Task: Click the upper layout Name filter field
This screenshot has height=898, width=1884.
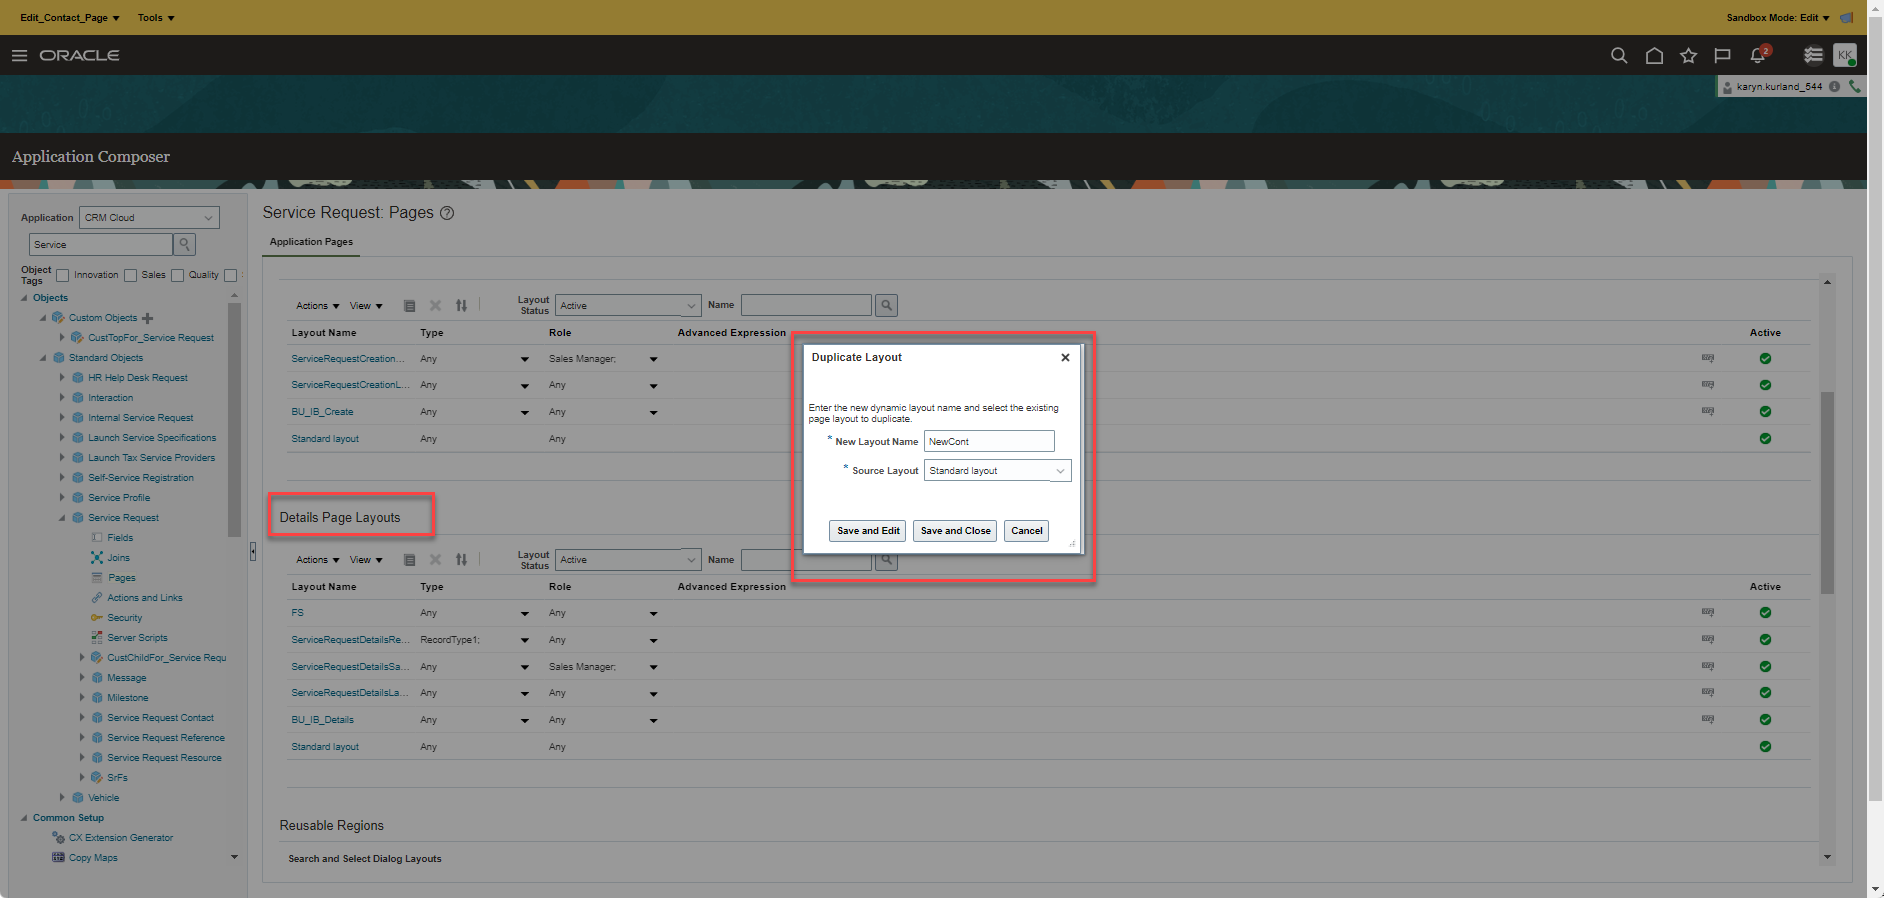Action: 806,305
